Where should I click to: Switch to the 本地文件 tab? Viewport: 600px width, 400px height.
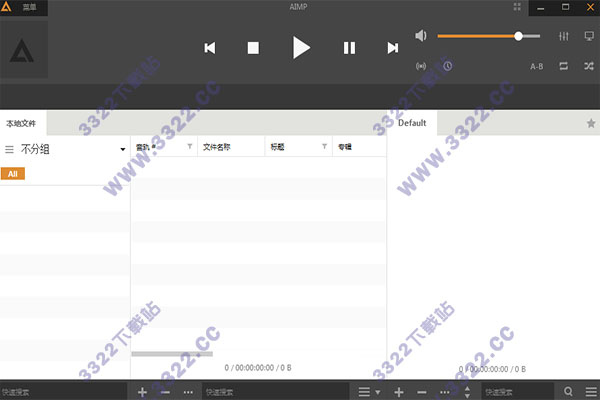pyautogui.click(x=21, y=123)
